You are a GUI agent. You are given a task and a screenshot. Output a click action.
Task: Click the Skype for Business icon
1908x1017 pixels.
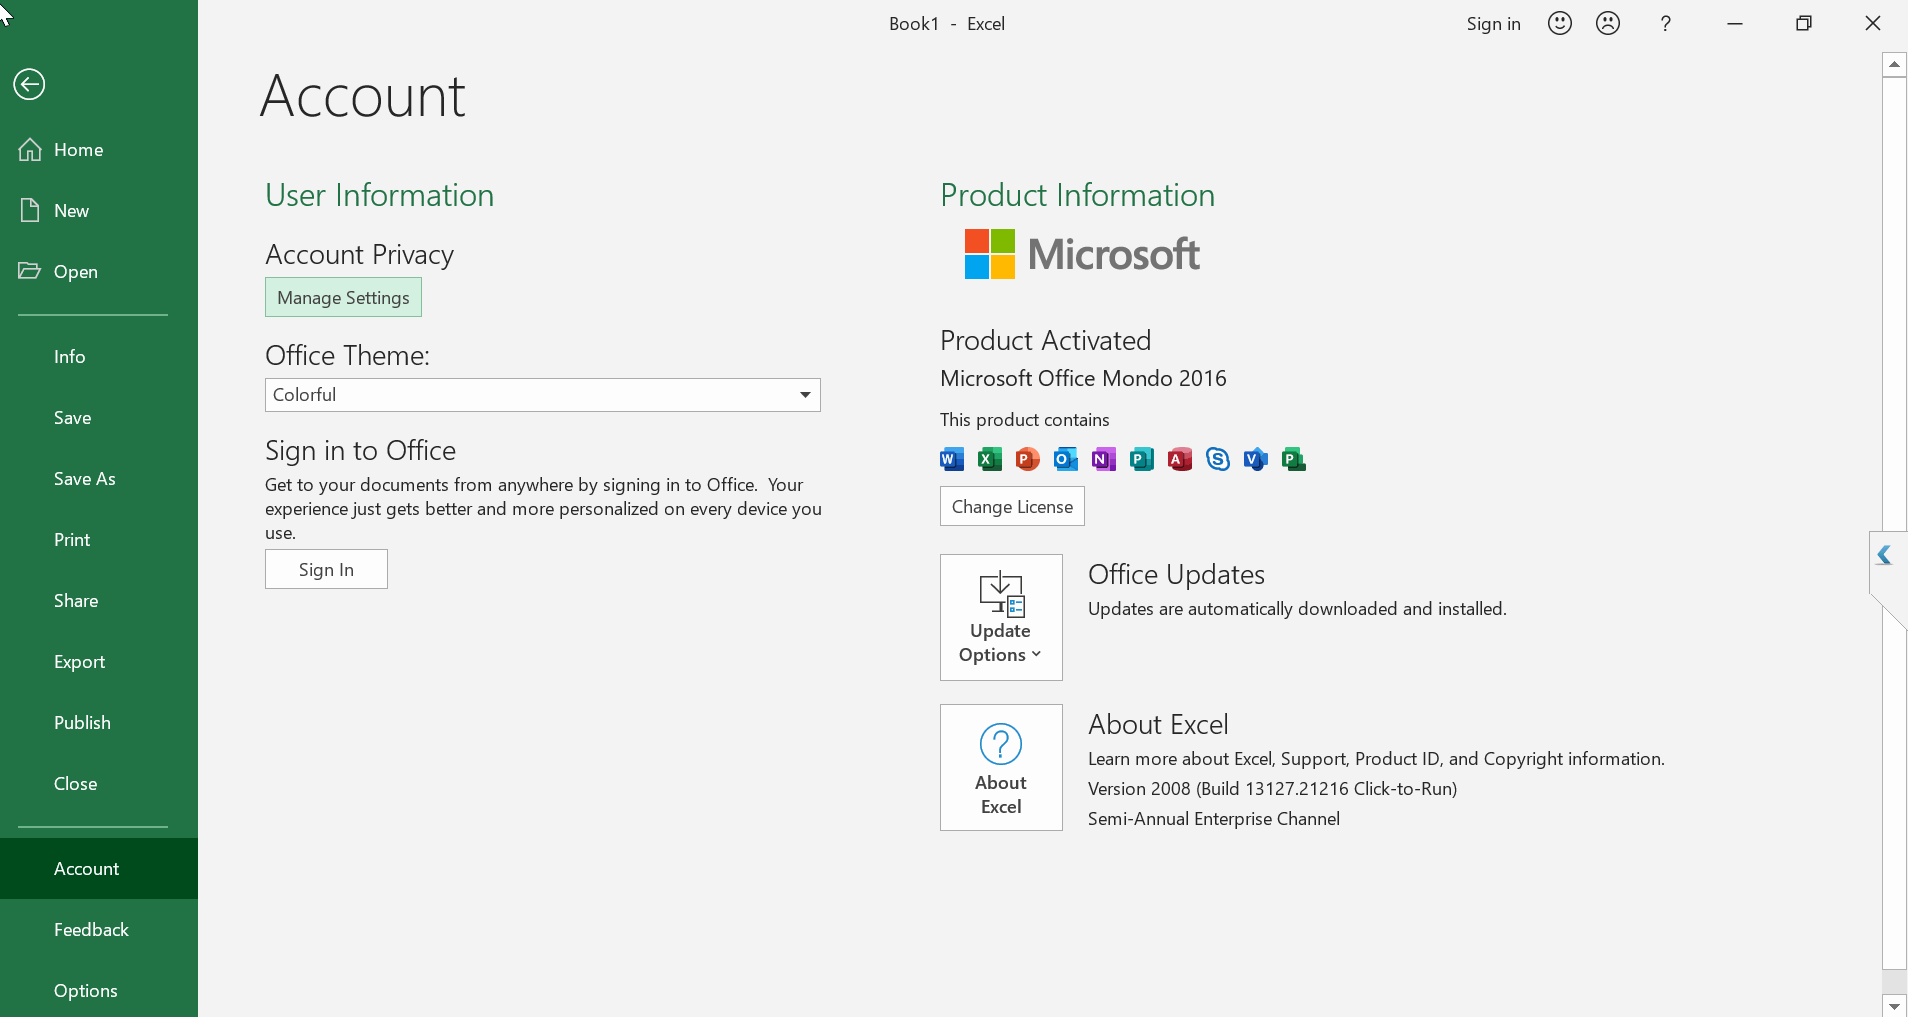(x=1218, y=459)
